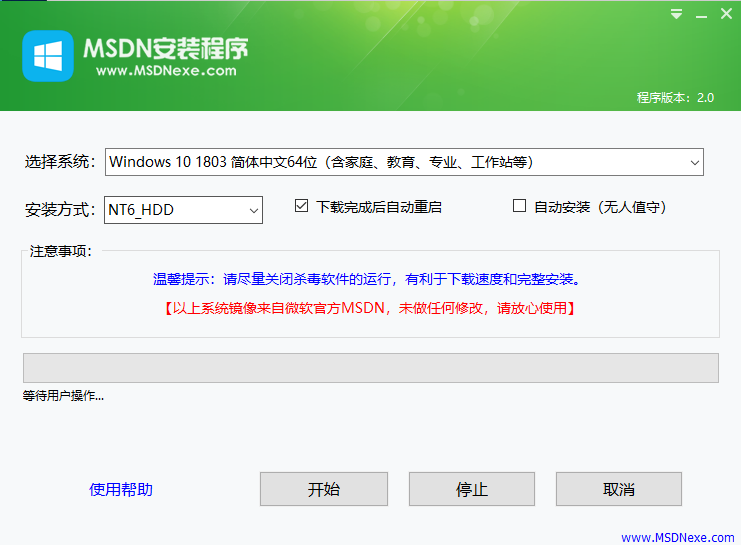Minimize the MSDN installer window
This screenshot has height=545, width=741.
click(701, 15)
